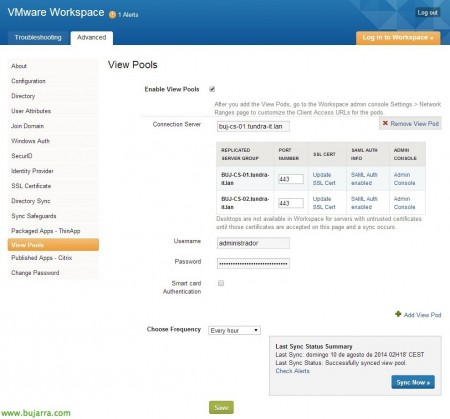The image size is (450, 419).
Task: Update SSL Cert for BUJ-CS-02
Action: point(324,203)
